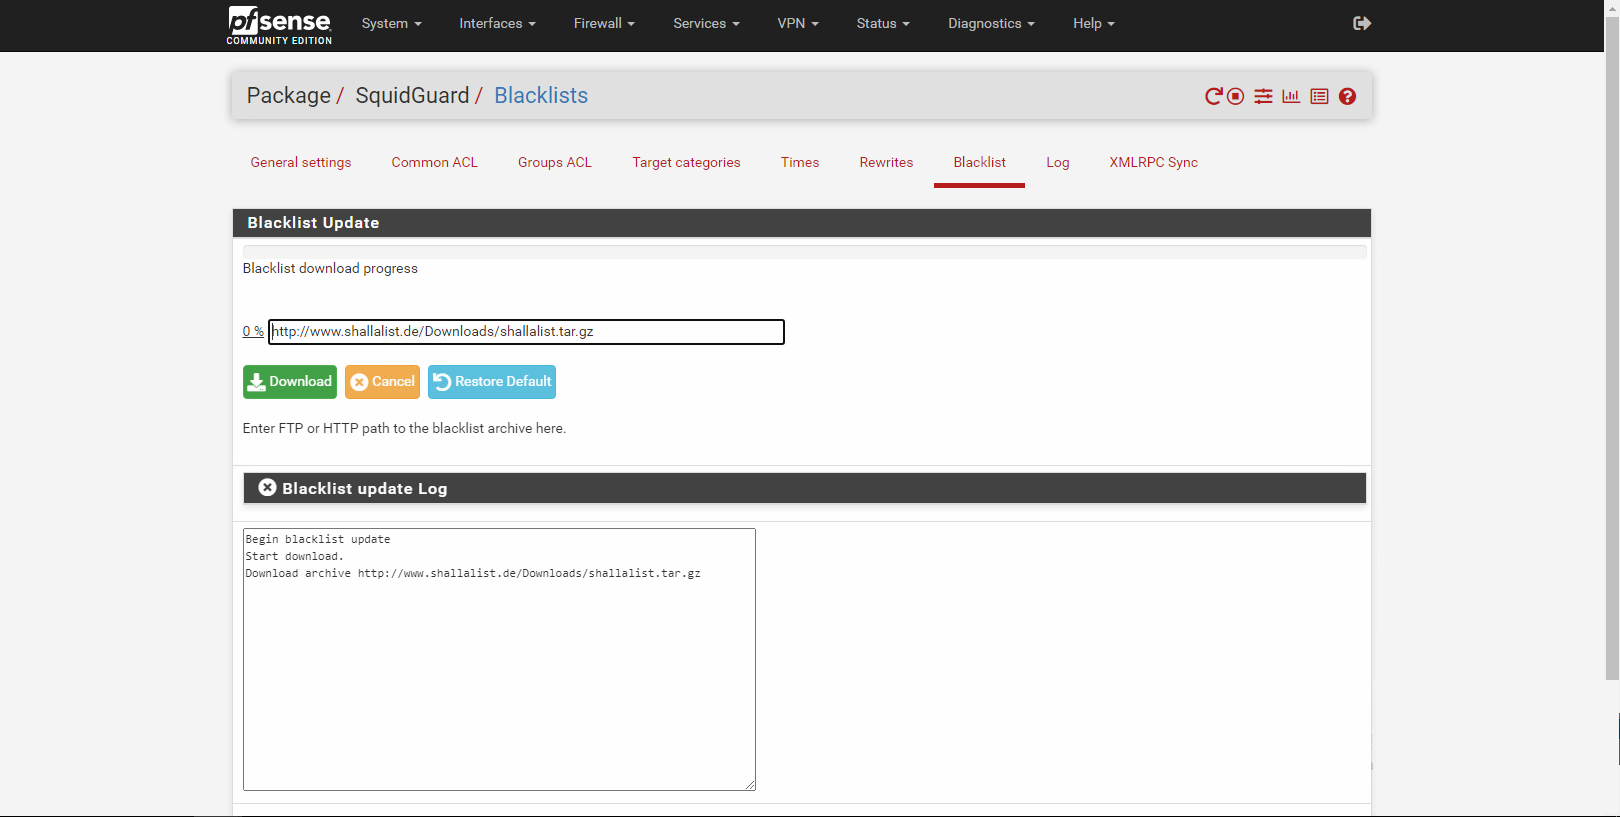Viewport: 1620px width, 817px height.
Task: Click the 'Begin blacklist update' log line
Action: (318, 539)
